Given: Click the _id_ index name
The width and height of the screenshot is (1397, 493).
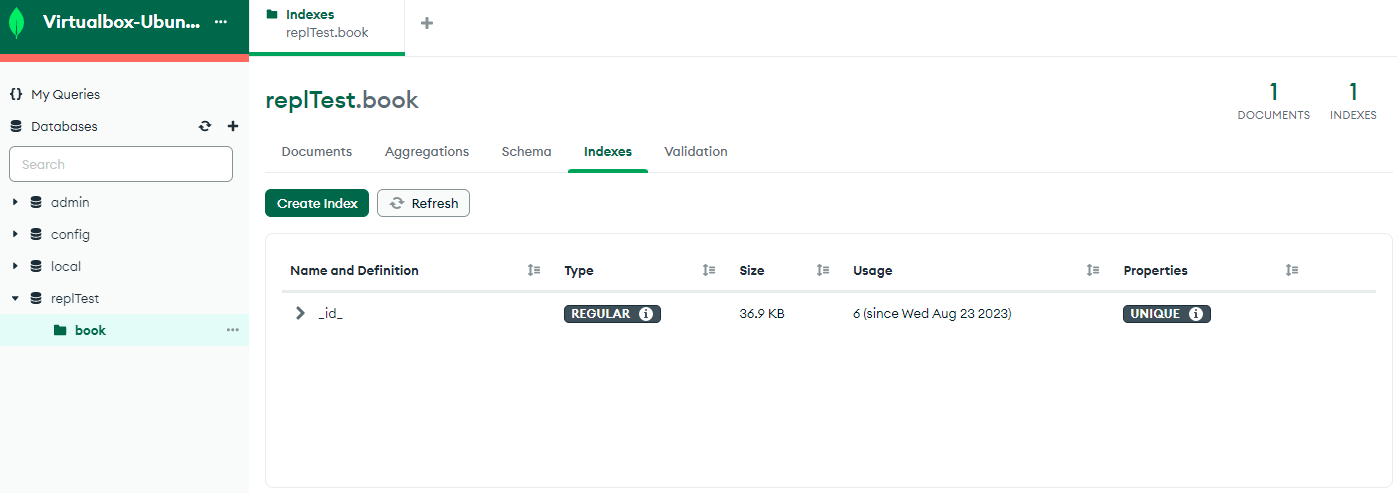Looking at the screenshot, I should (x=330, y=314).
